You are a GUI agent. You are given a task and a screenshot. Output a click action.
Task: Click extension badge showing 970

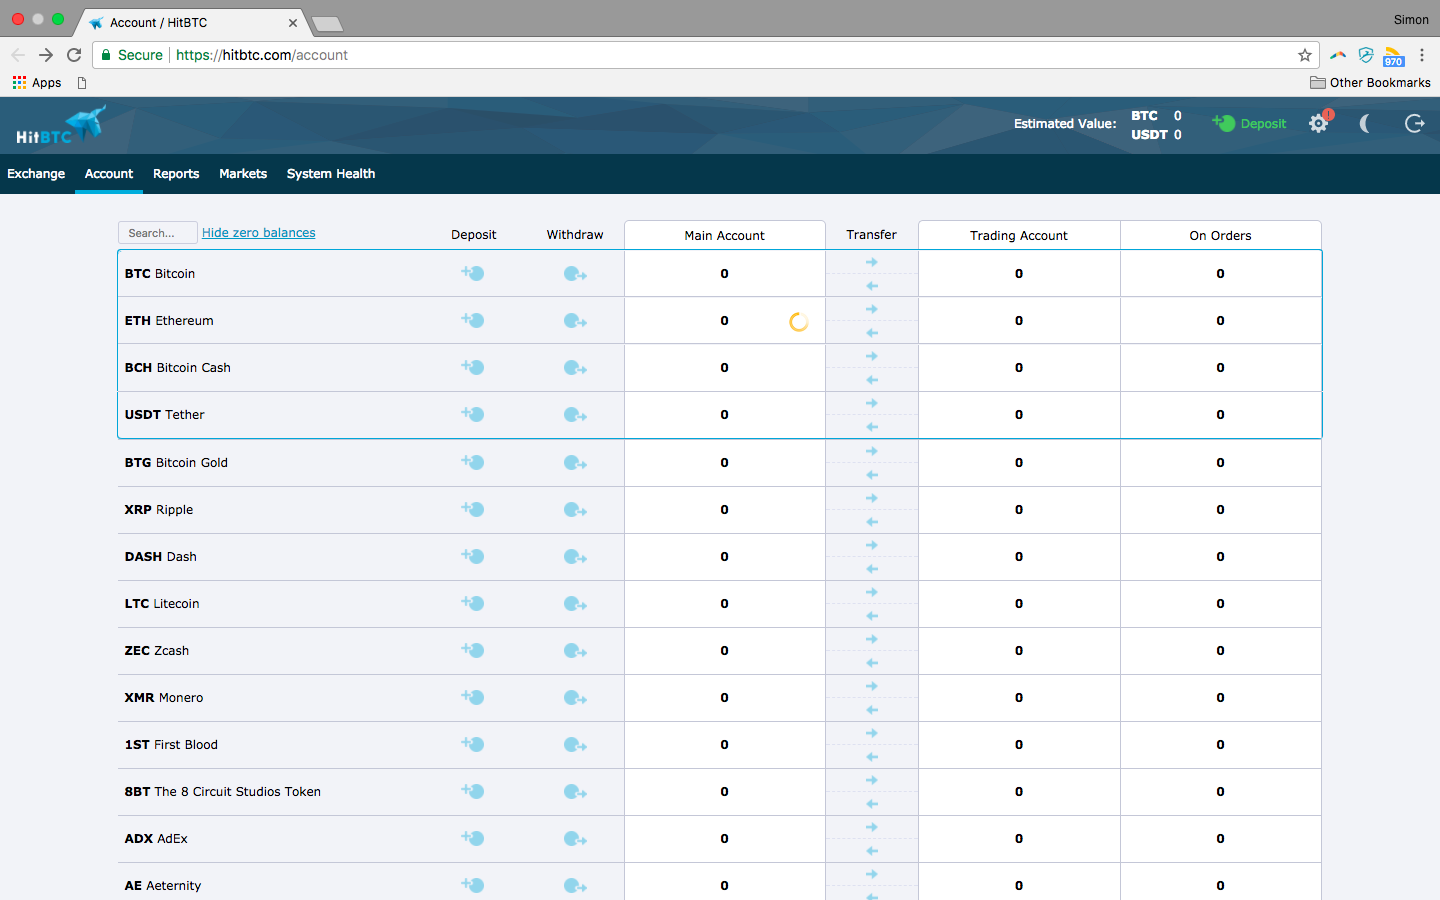coord(1394,56)
